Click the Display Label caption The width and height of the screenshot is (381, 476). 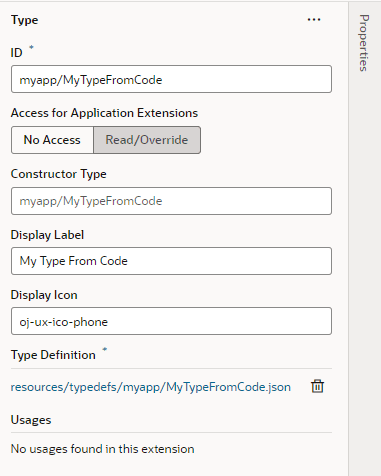tap(47, 235)
